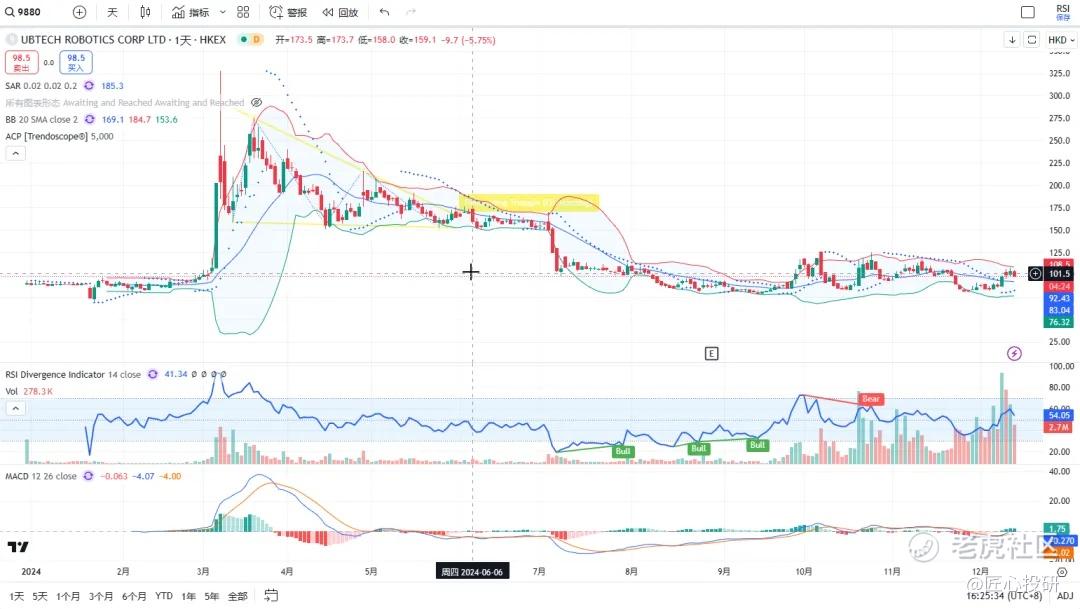Screen dimensions: 1080x609
Task: Collapse the main chart indicator legend
Action: coord(15,153)
